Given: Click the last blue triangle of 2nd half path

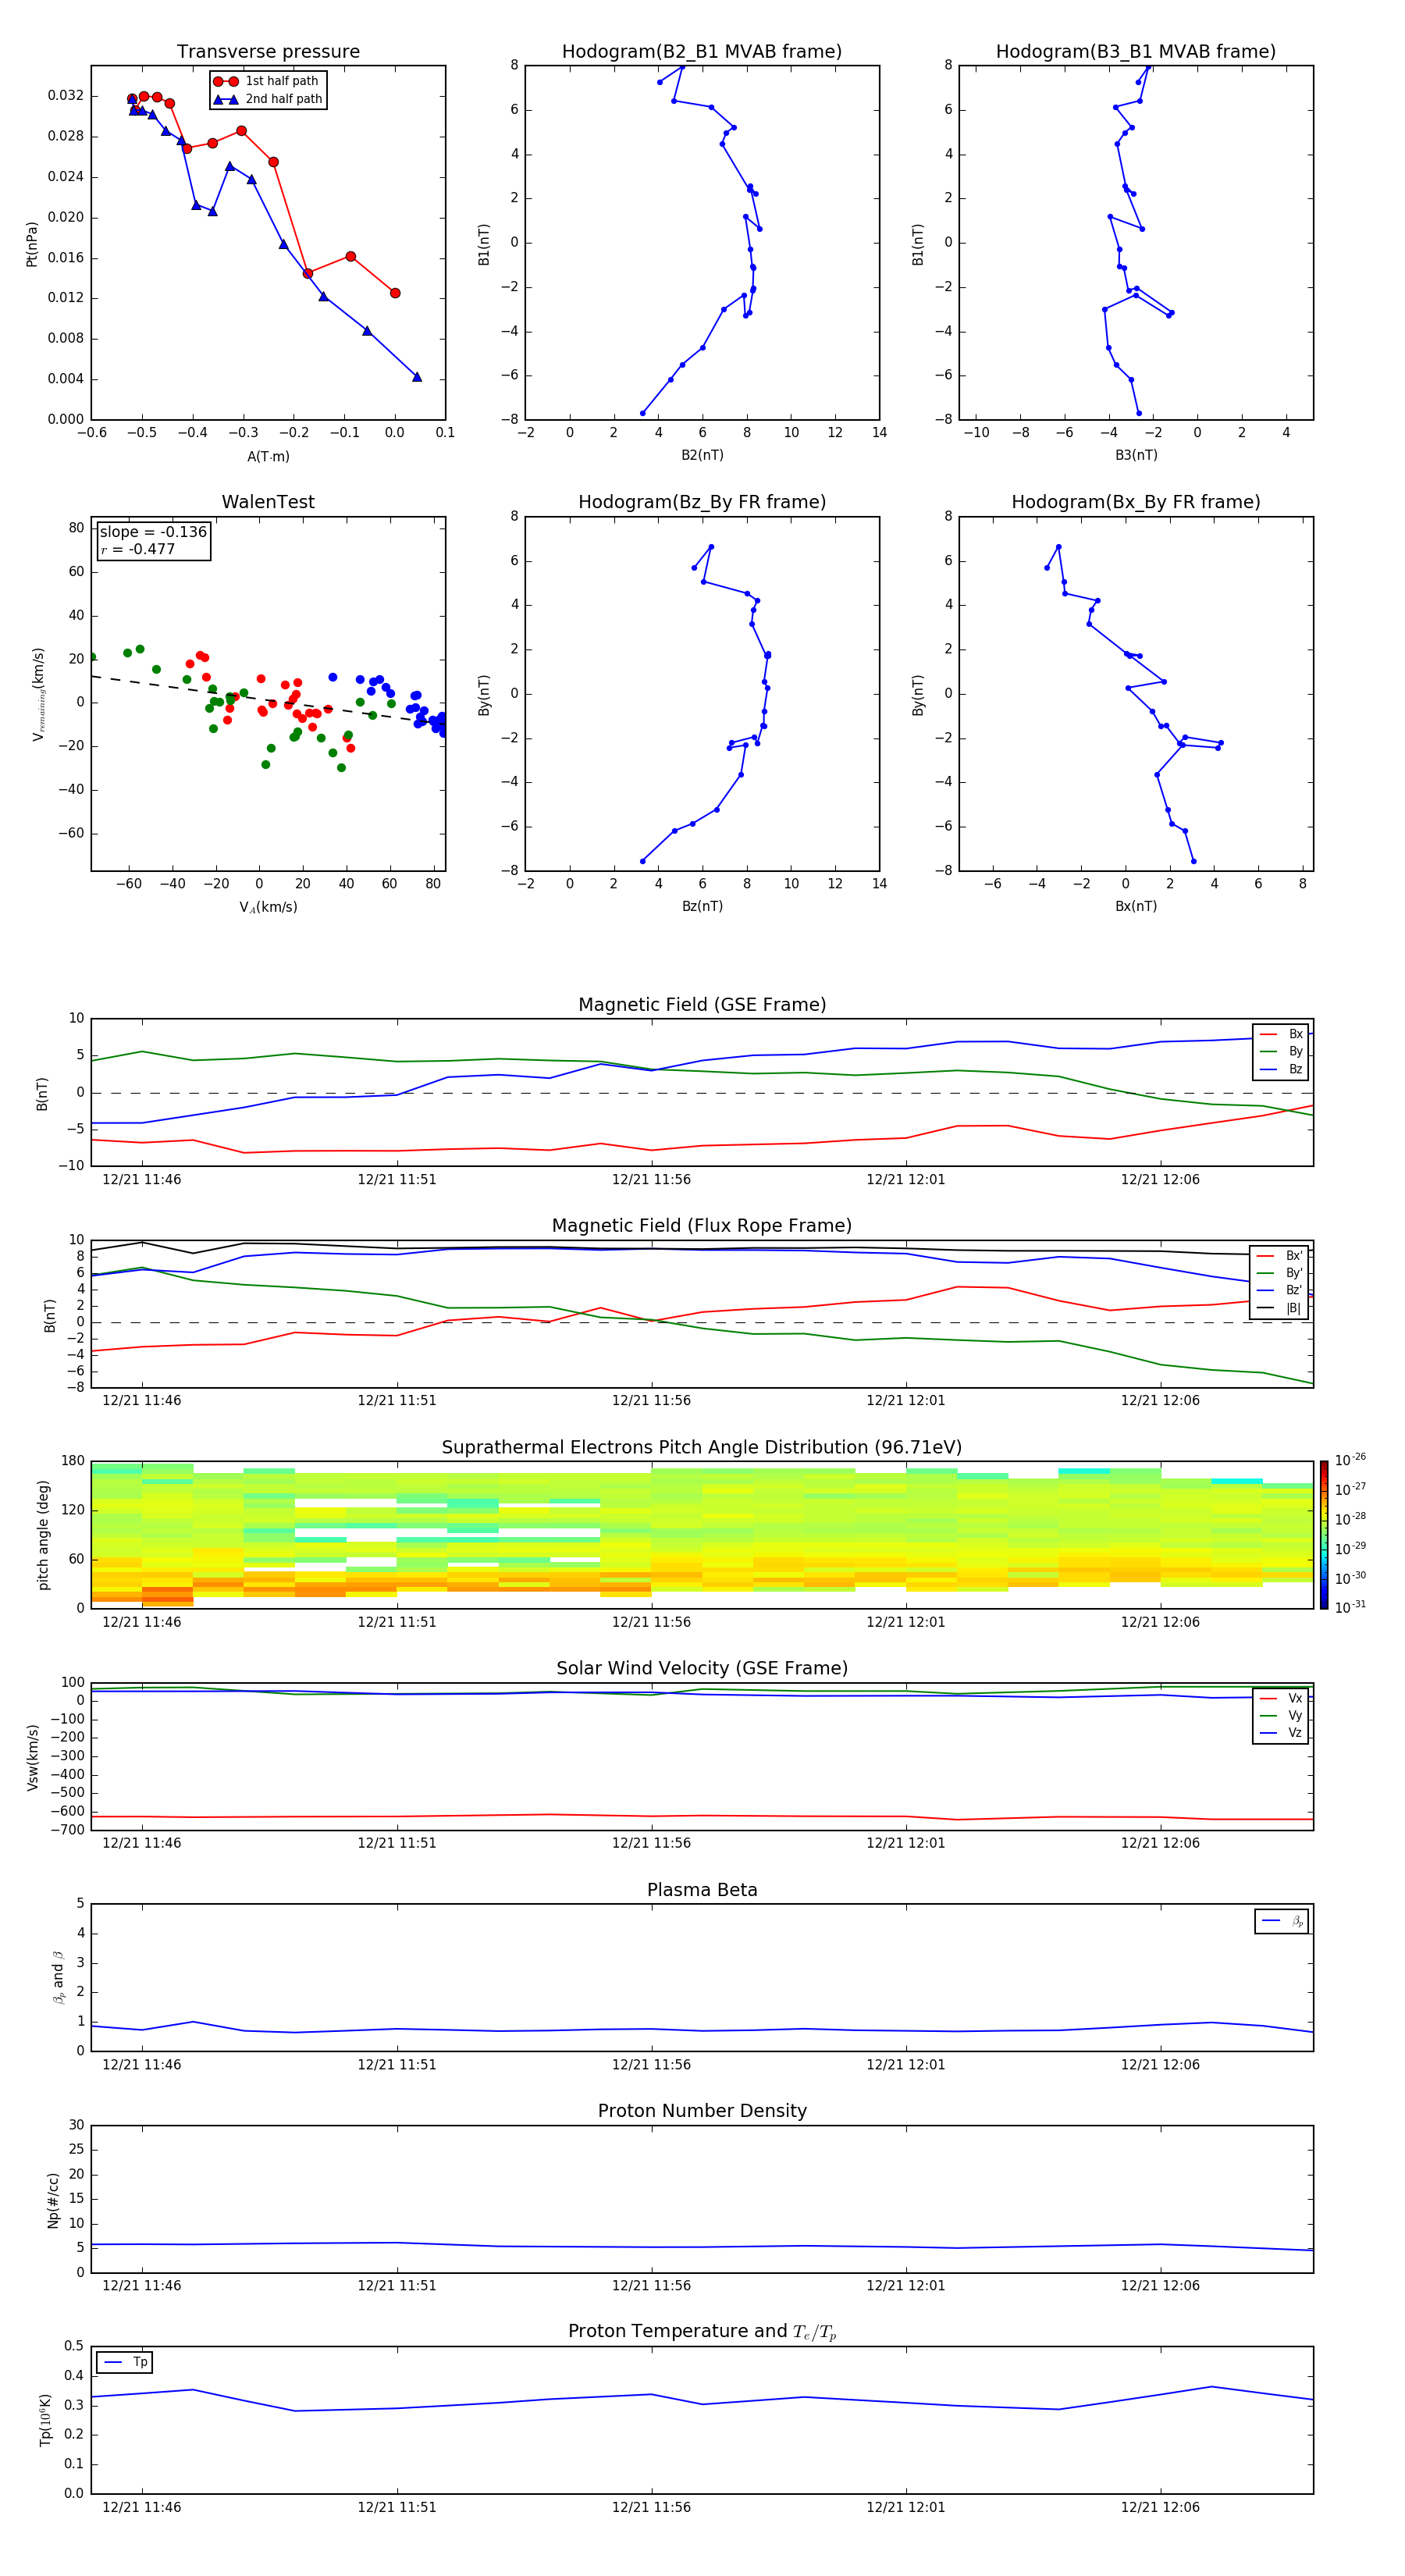Looking at the screenshot, I should [x=417, y=377].
